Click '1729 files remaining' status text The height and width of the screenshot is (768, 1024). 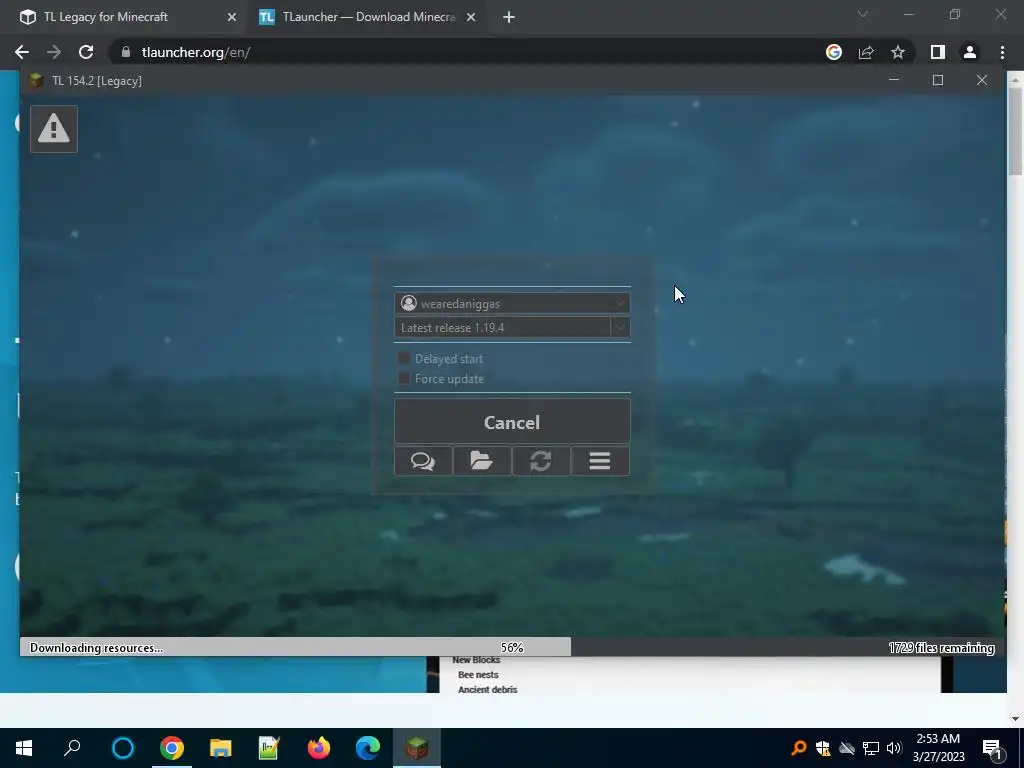click(941, 648)
